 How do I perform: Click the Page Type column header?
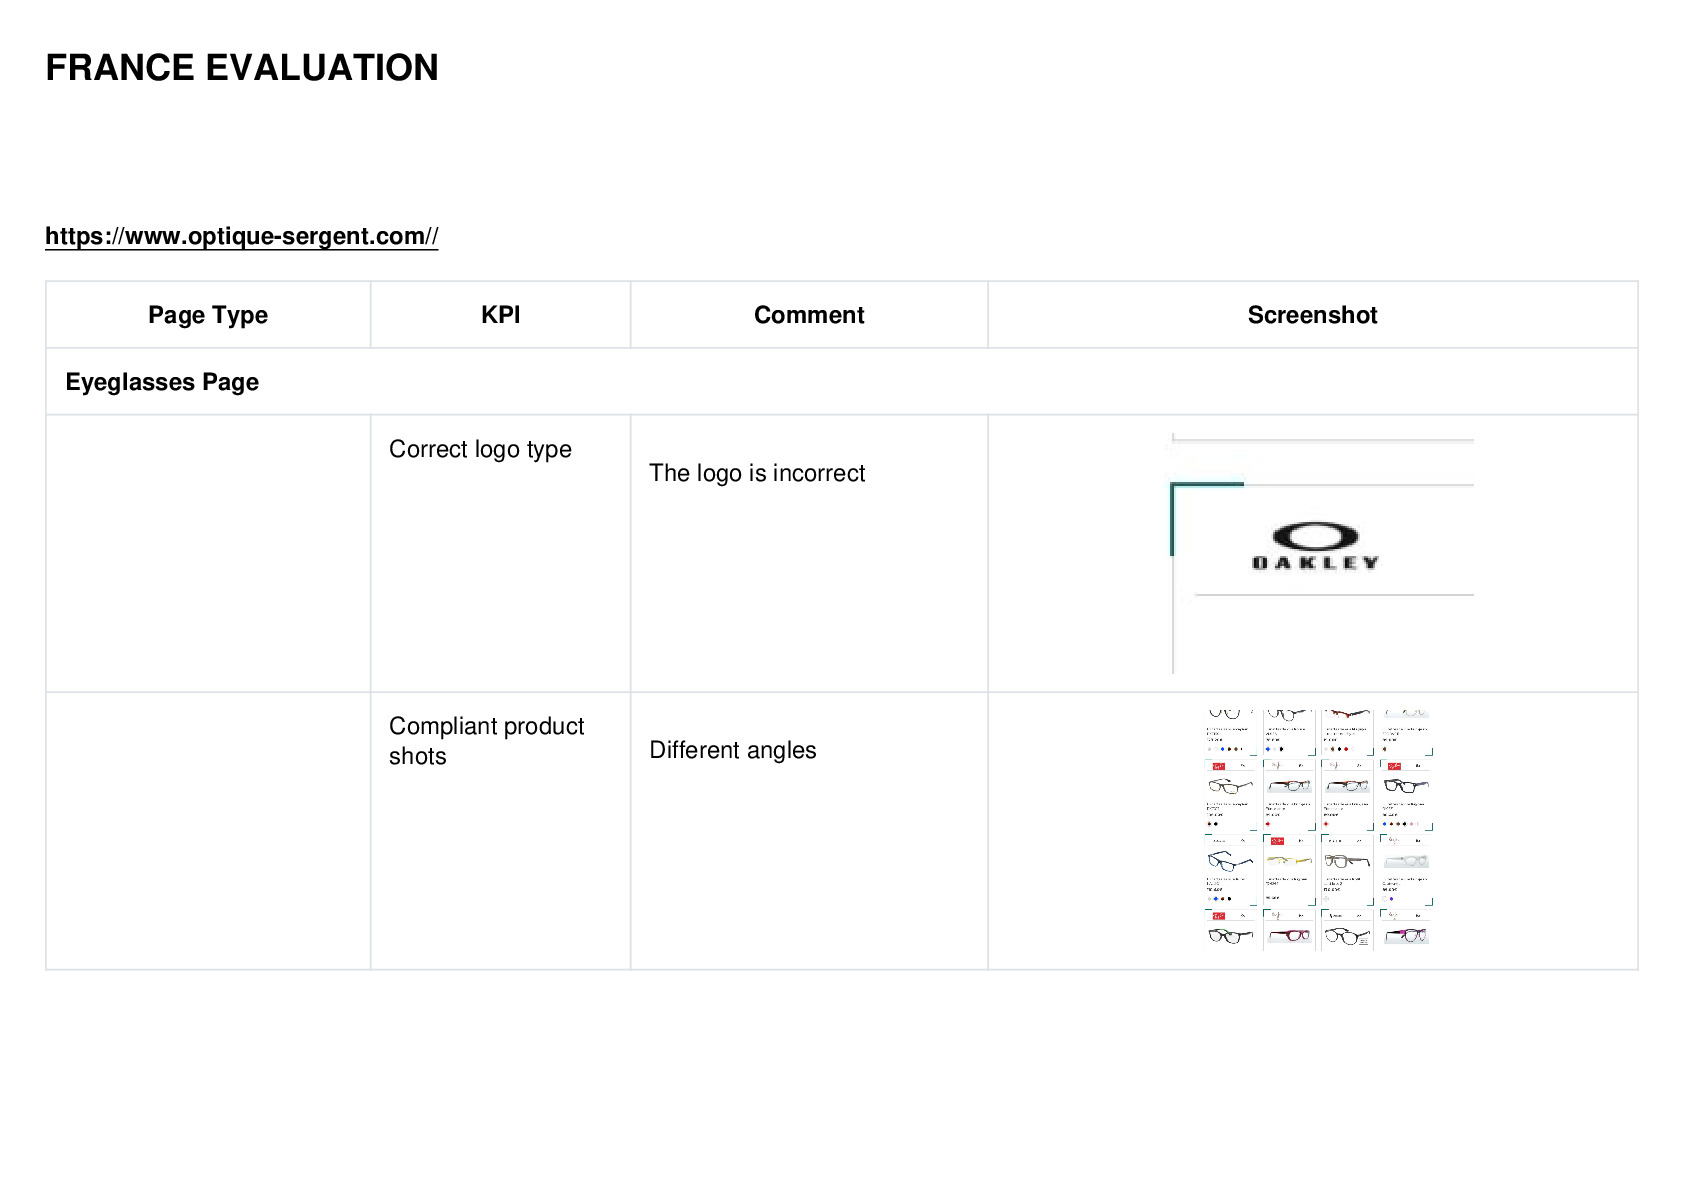point(208,315)
